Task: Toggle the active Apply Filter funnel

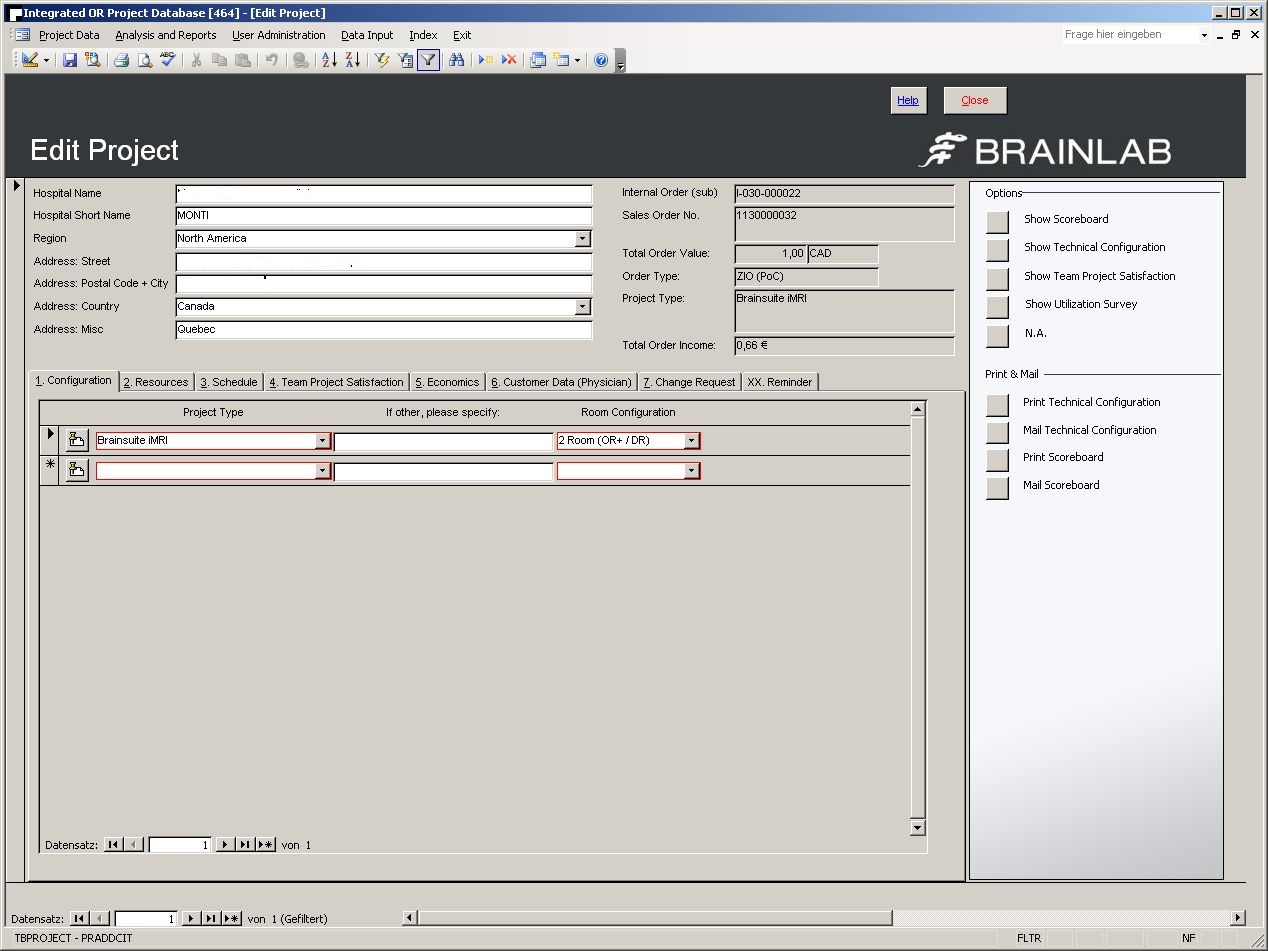Action: [x=428, y=60]
